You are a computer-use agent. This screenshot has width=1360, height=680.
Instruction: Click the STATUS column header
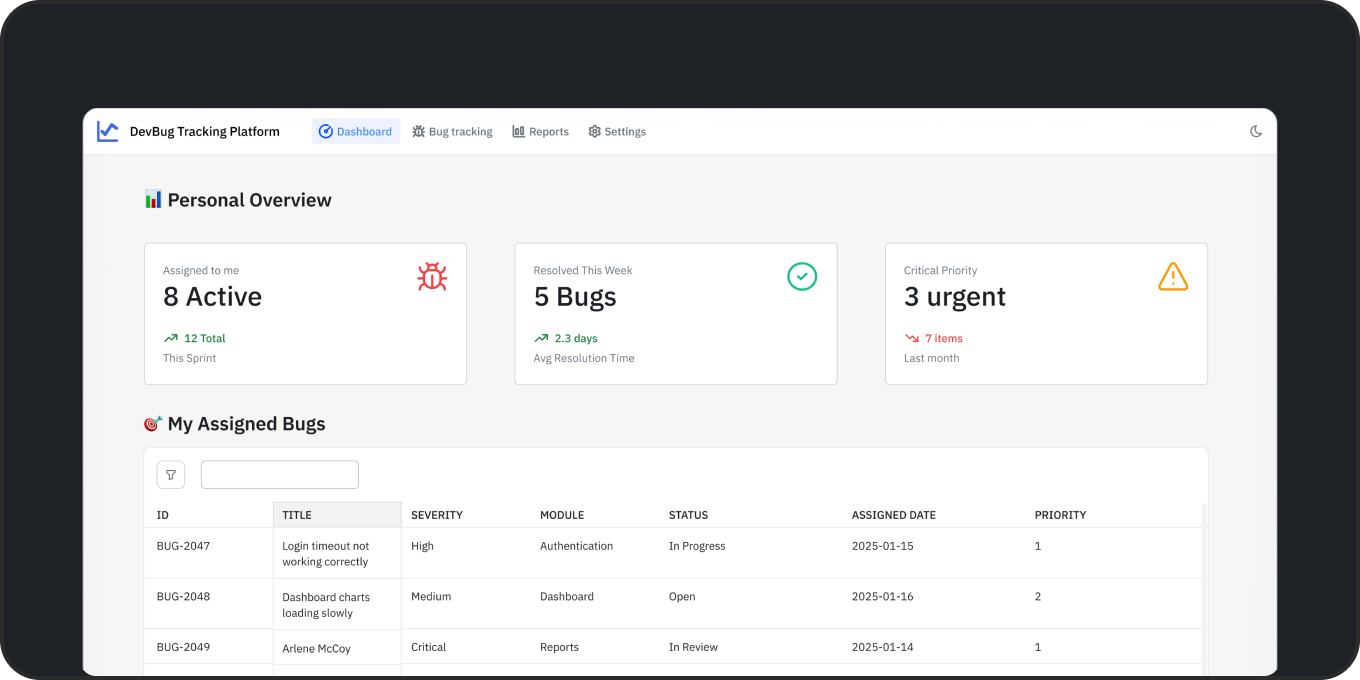click(688, 515)
